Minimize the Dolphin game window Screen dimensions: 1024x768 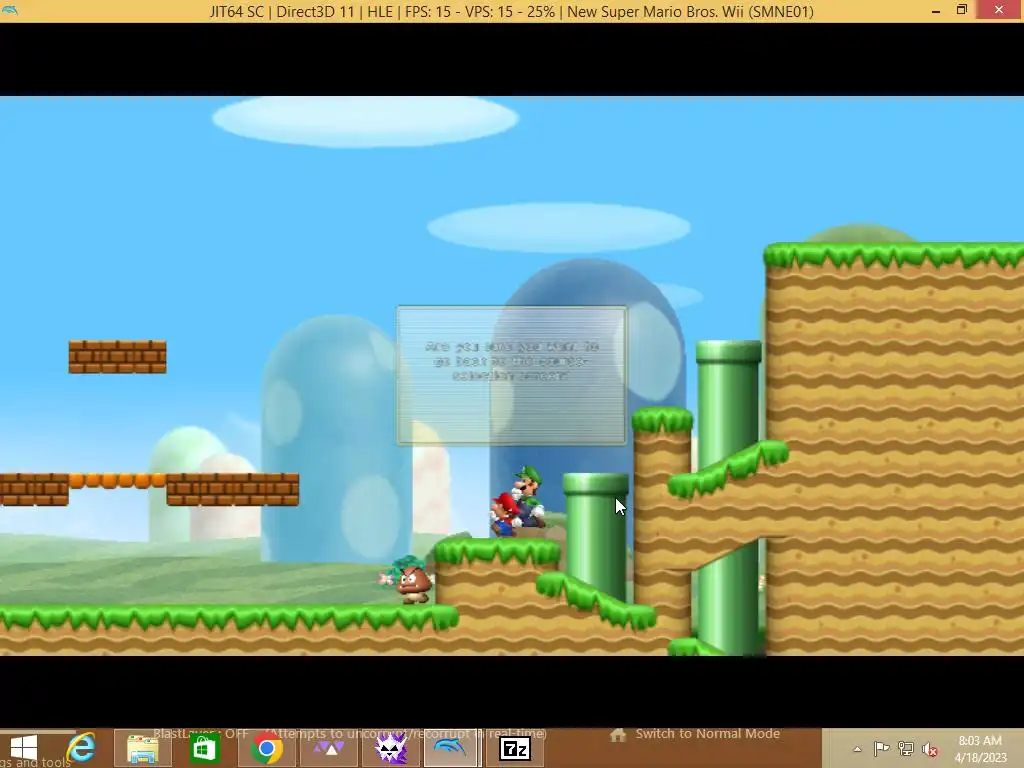(936, 10)
